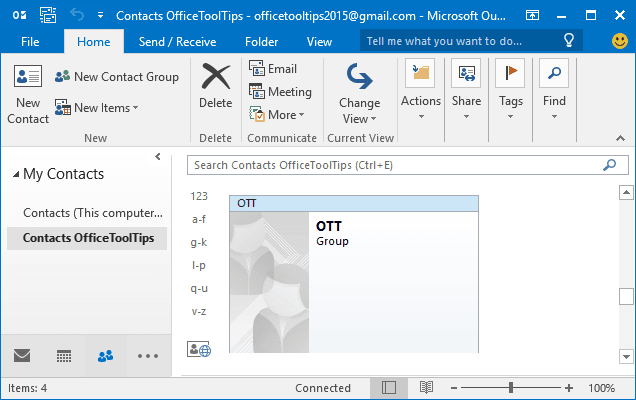The image size is (636, 400).
Task: Switch to the Send / Receive tab
Action: (x=177, y=42)
